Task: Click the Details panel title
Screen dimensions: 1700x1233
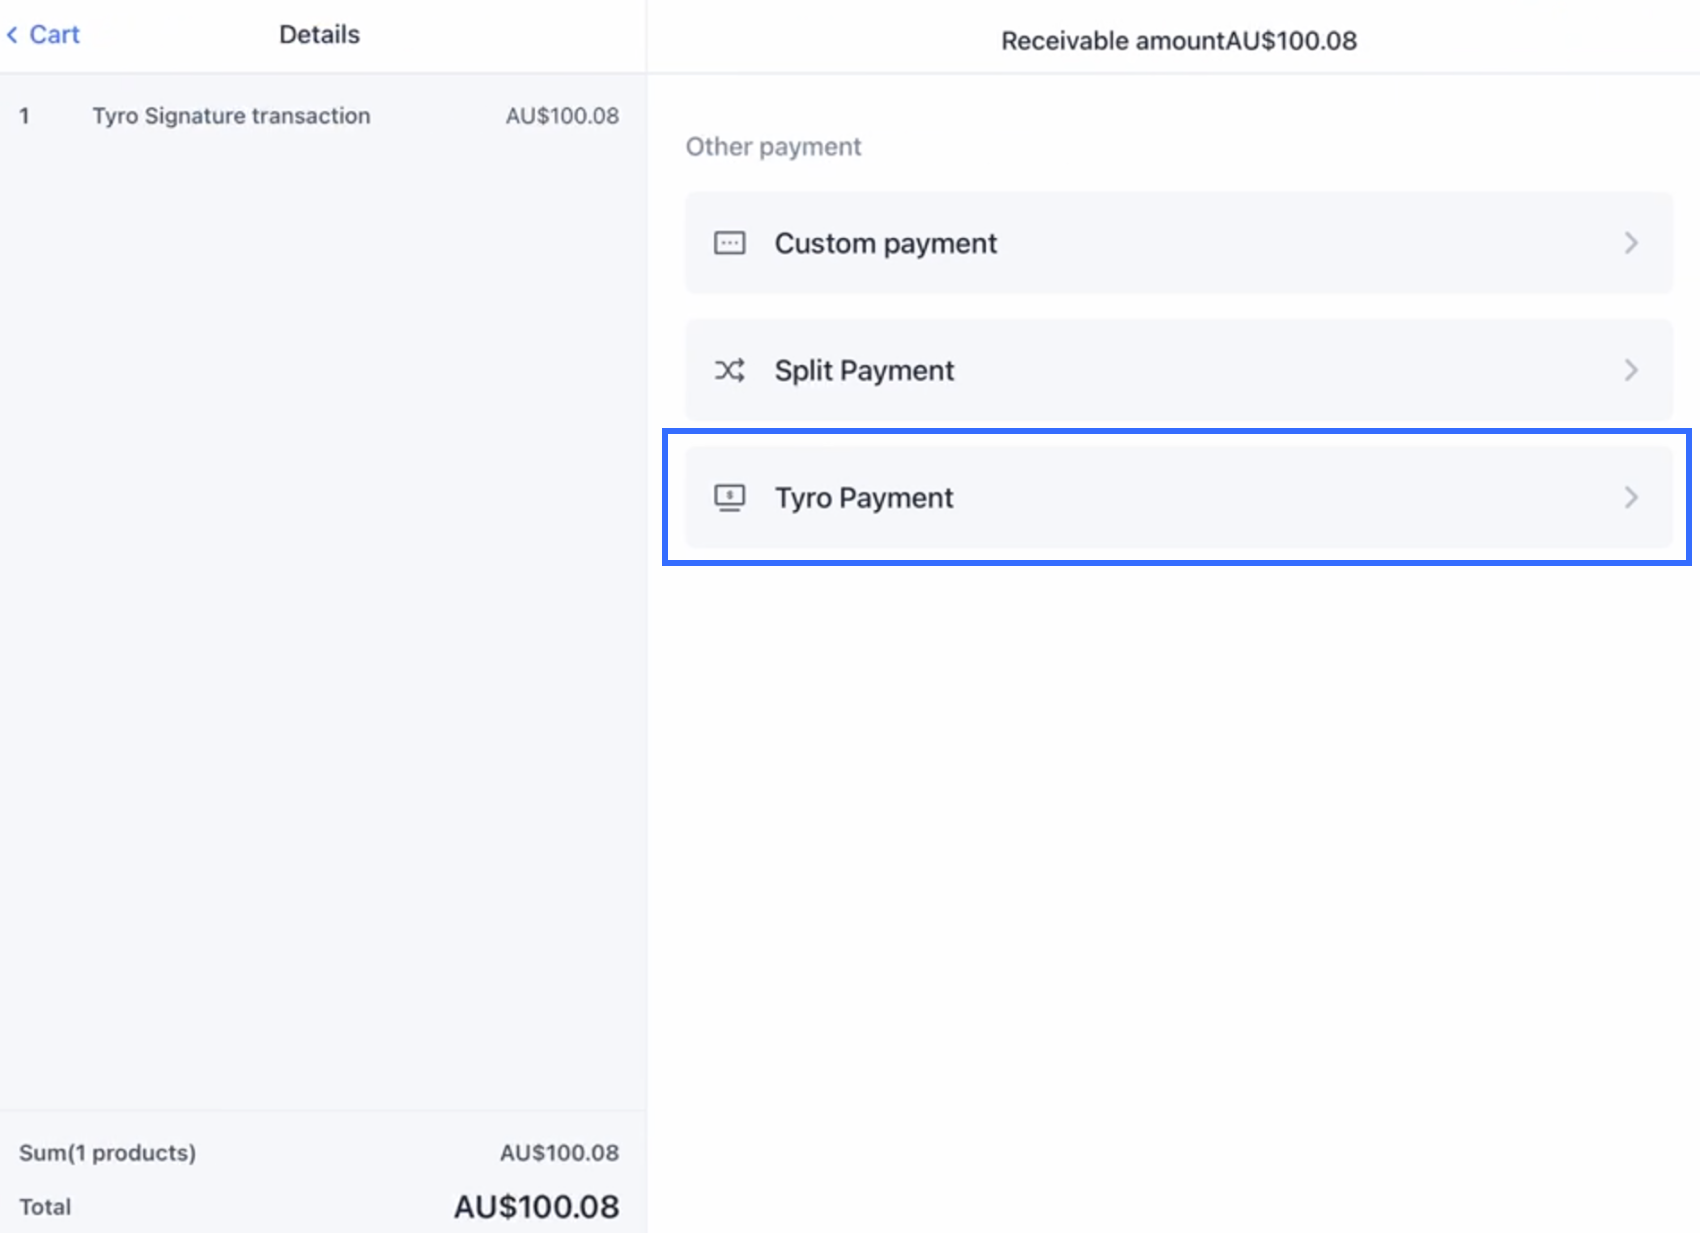Action: tap(319, 35)
